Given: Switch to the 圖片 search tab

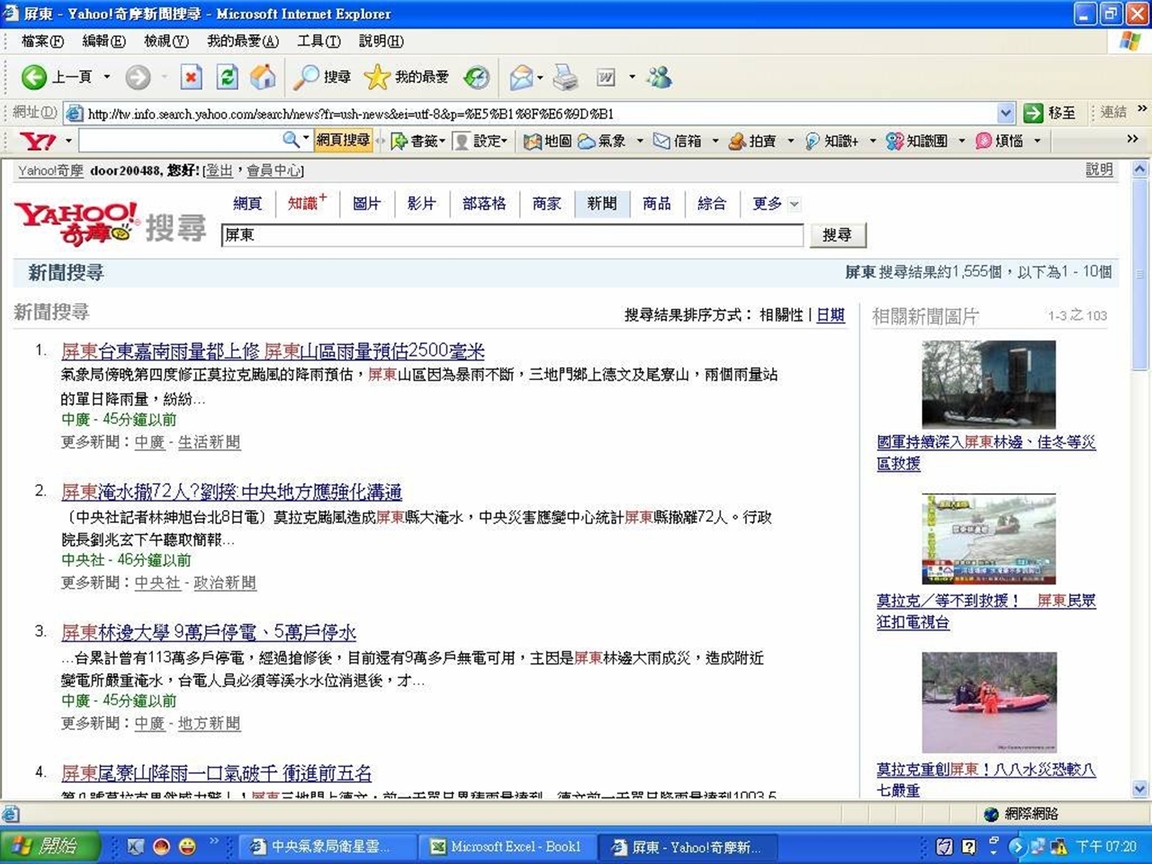Looking at the screenshot, I should click(367, 204).
